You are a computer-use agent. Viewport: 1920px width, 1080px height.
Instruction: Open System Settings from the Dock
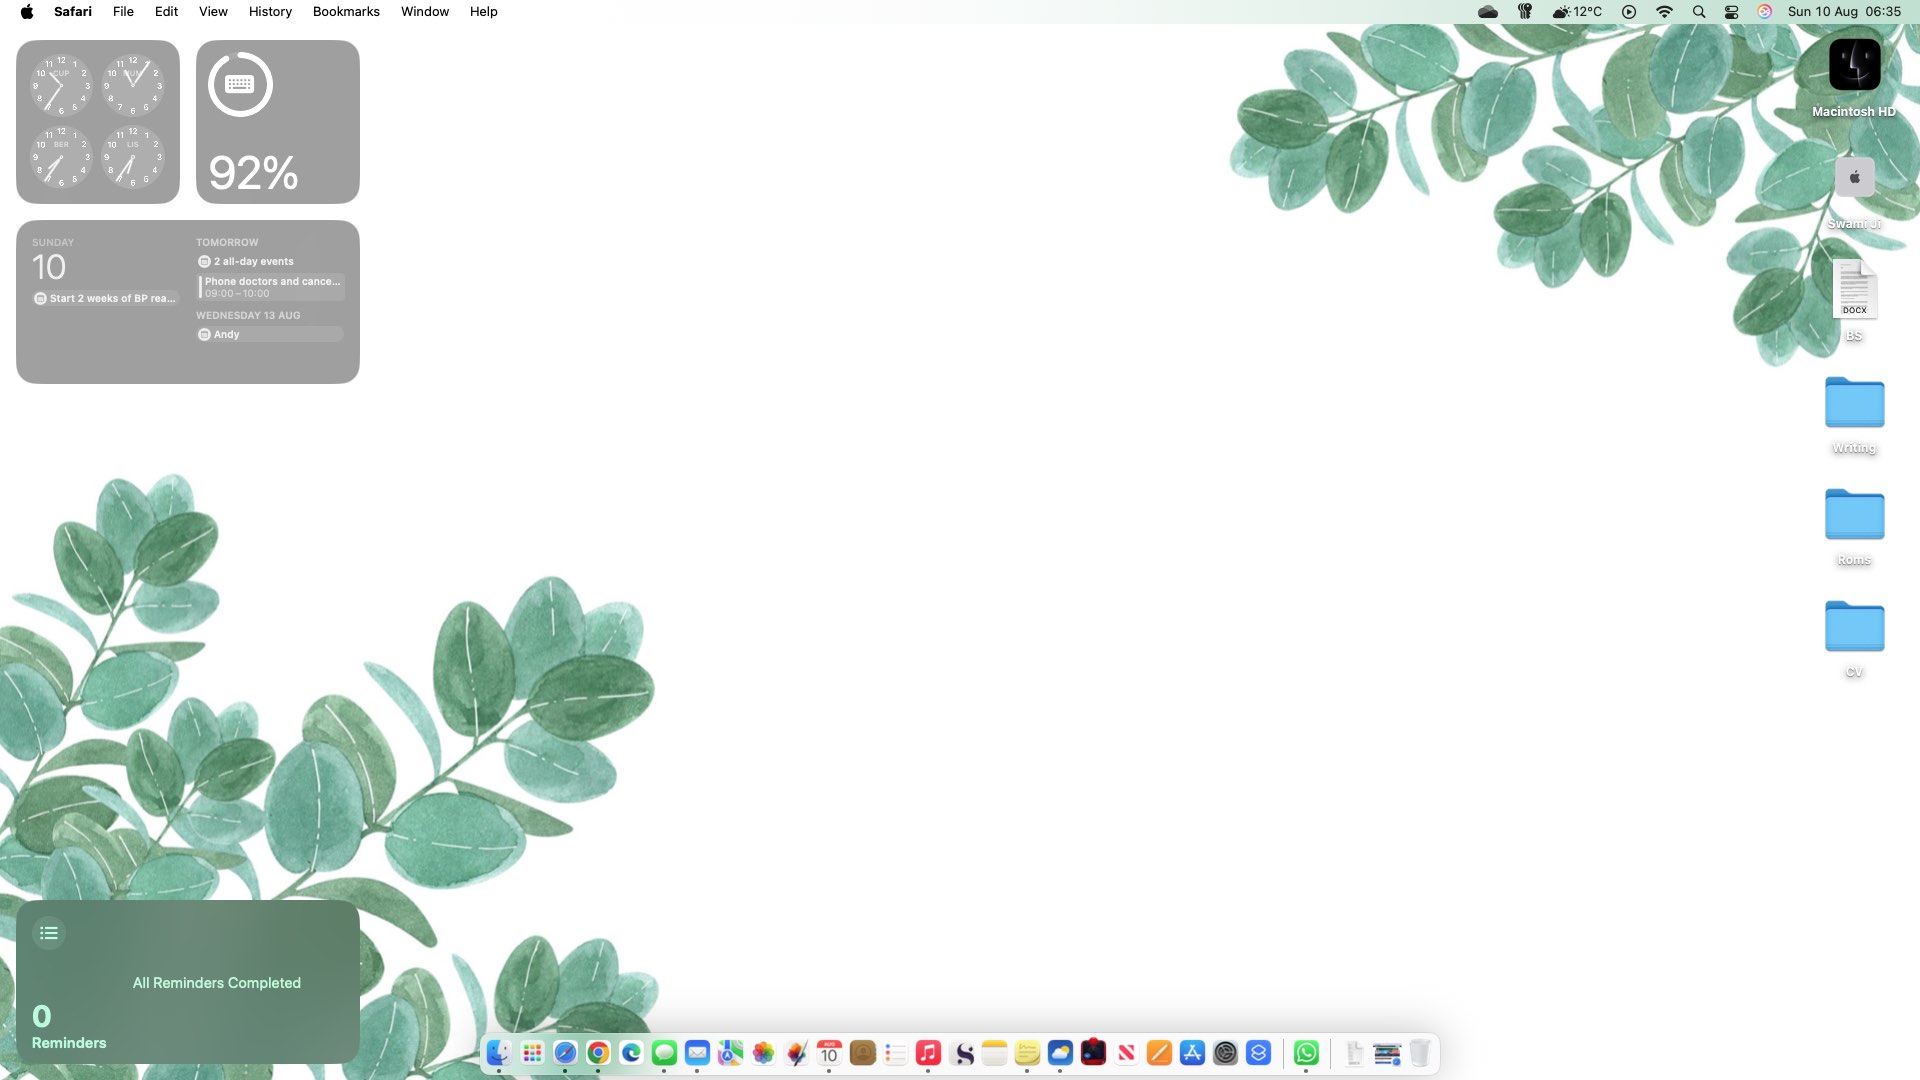coord(1225,1053)
